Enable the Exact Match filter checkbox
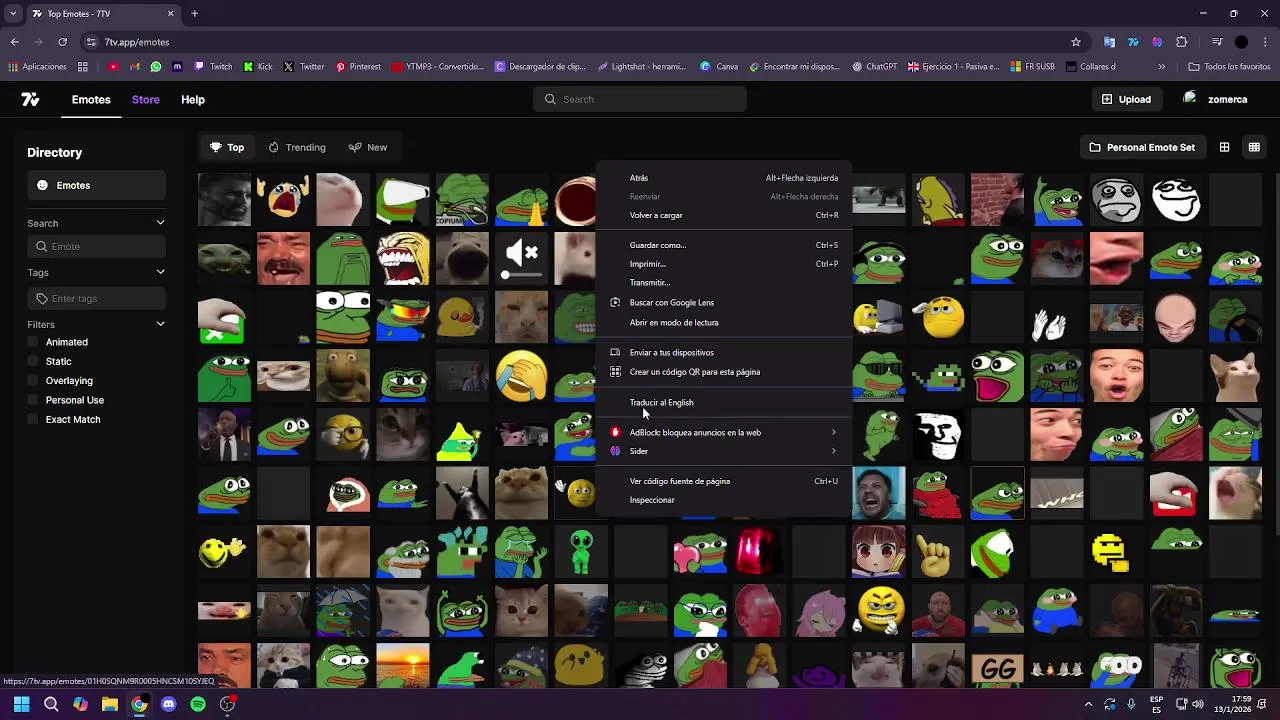 click(x=33, y=419)
